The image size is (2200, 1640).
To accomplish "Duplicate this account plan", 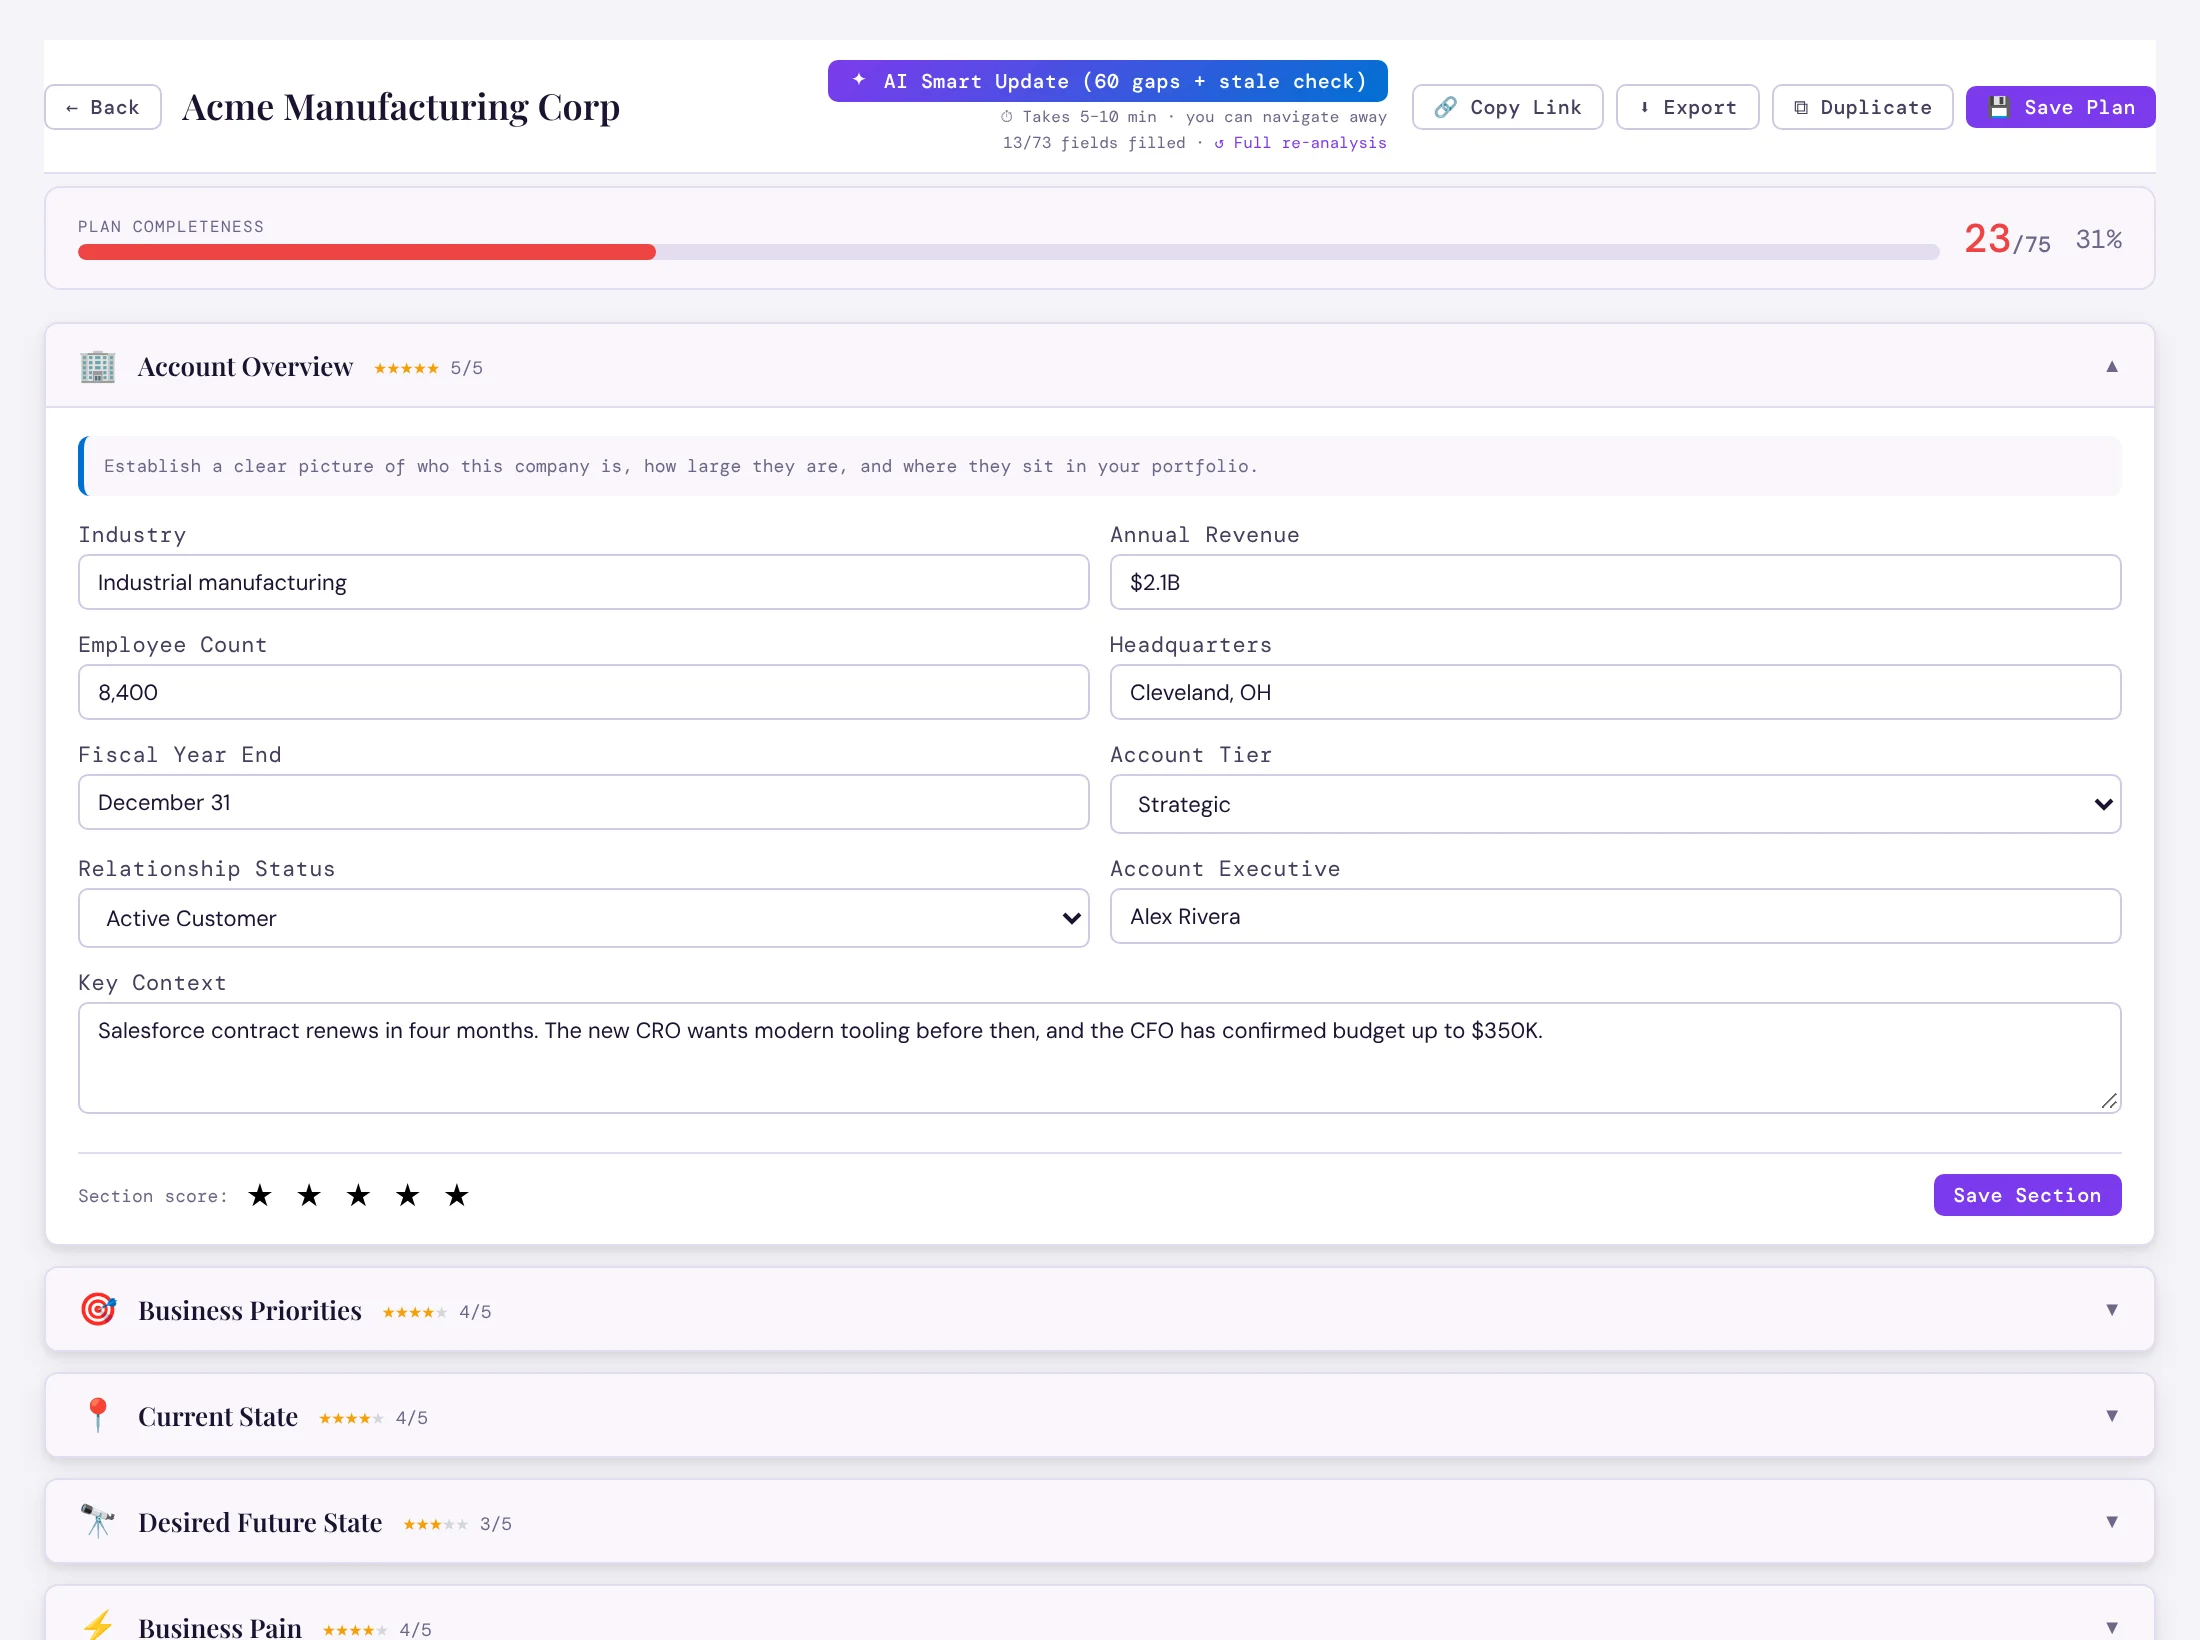I will click(1862, 107).
